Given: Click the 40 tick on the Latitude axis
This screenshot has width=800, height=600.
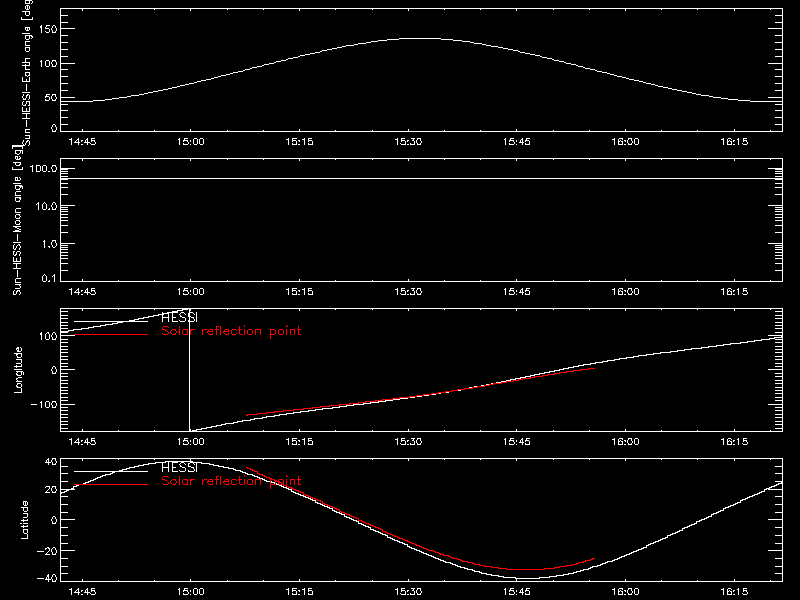Looking at the screenshot, I should tap(51, 462).
